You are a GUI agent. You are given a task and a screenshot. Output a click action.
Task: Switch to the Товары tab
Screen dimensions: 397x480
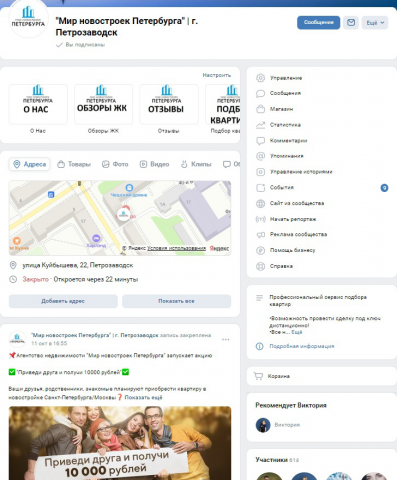click(74, 164)
